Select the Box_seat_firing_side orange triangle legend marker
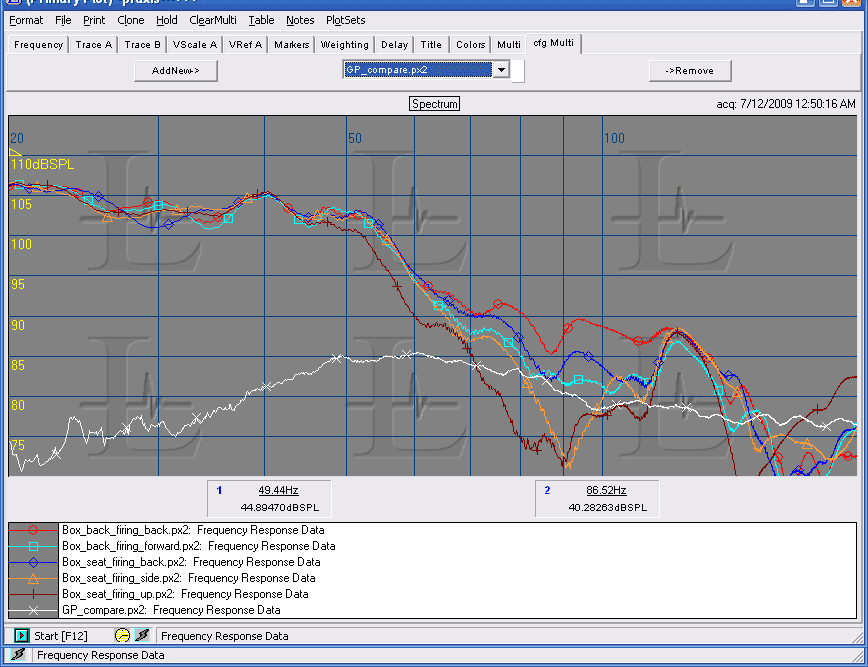Screen dimensions: 868x667 [33, 578]
